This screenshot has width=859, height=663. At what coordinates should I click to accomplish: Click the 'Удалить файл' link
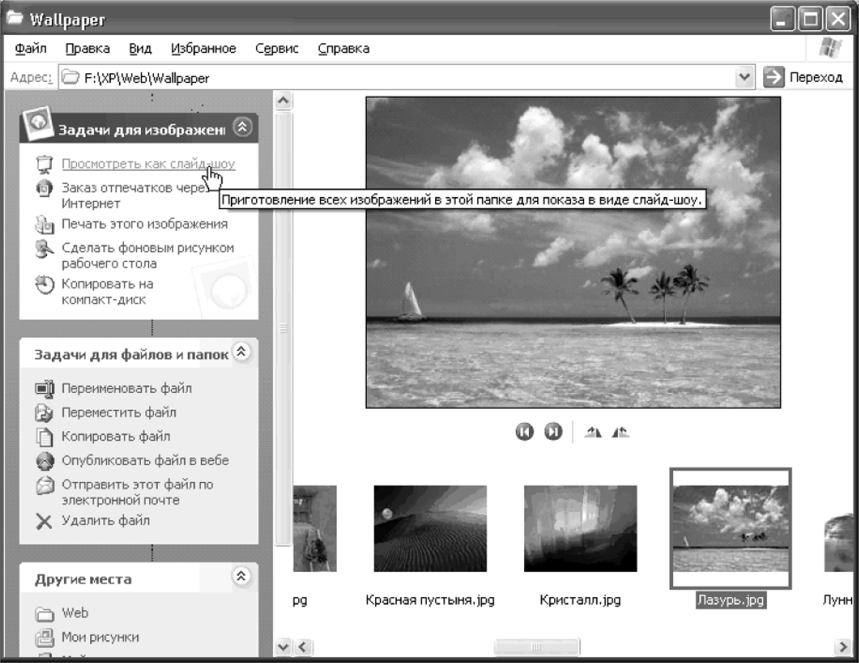coord(105,521)
